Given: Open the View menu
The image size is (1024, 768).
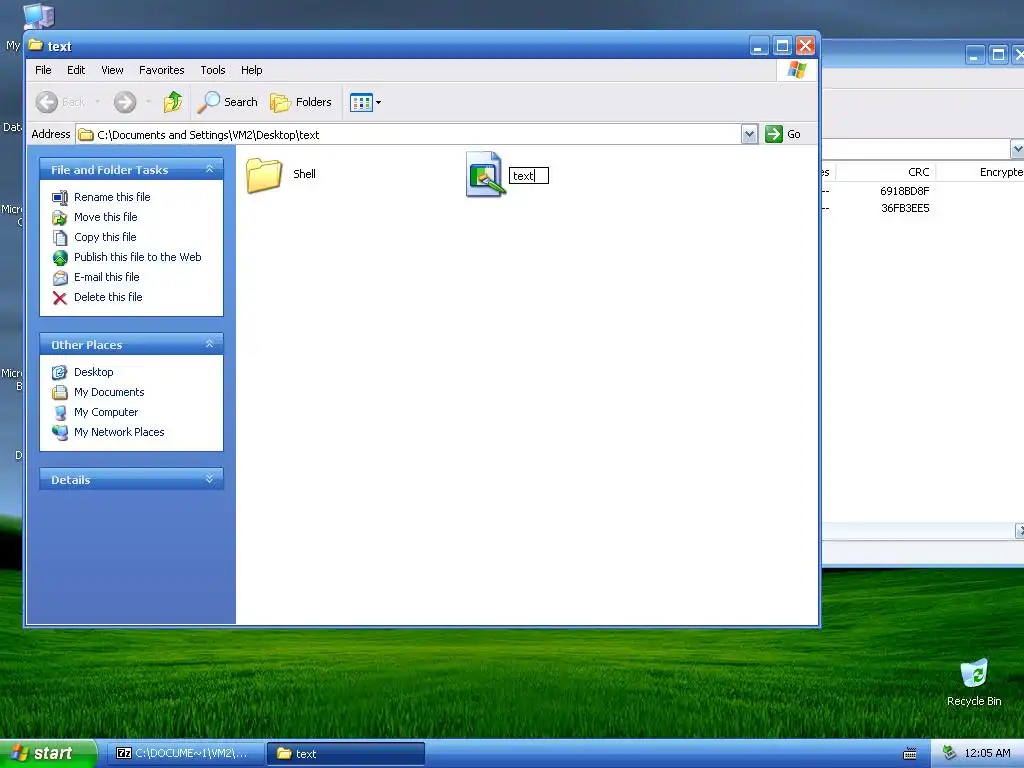Looking at the screenshot, I should 112,70.
